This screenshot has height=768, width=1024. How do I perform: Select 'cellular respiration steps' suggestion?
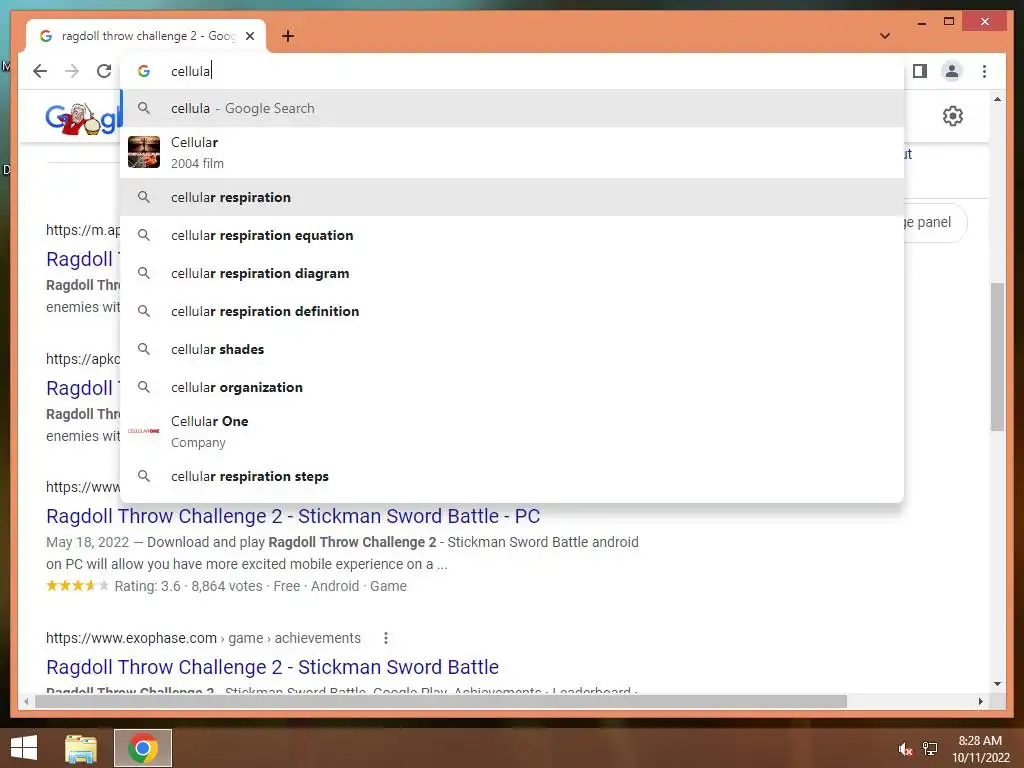tap(512, 476)
